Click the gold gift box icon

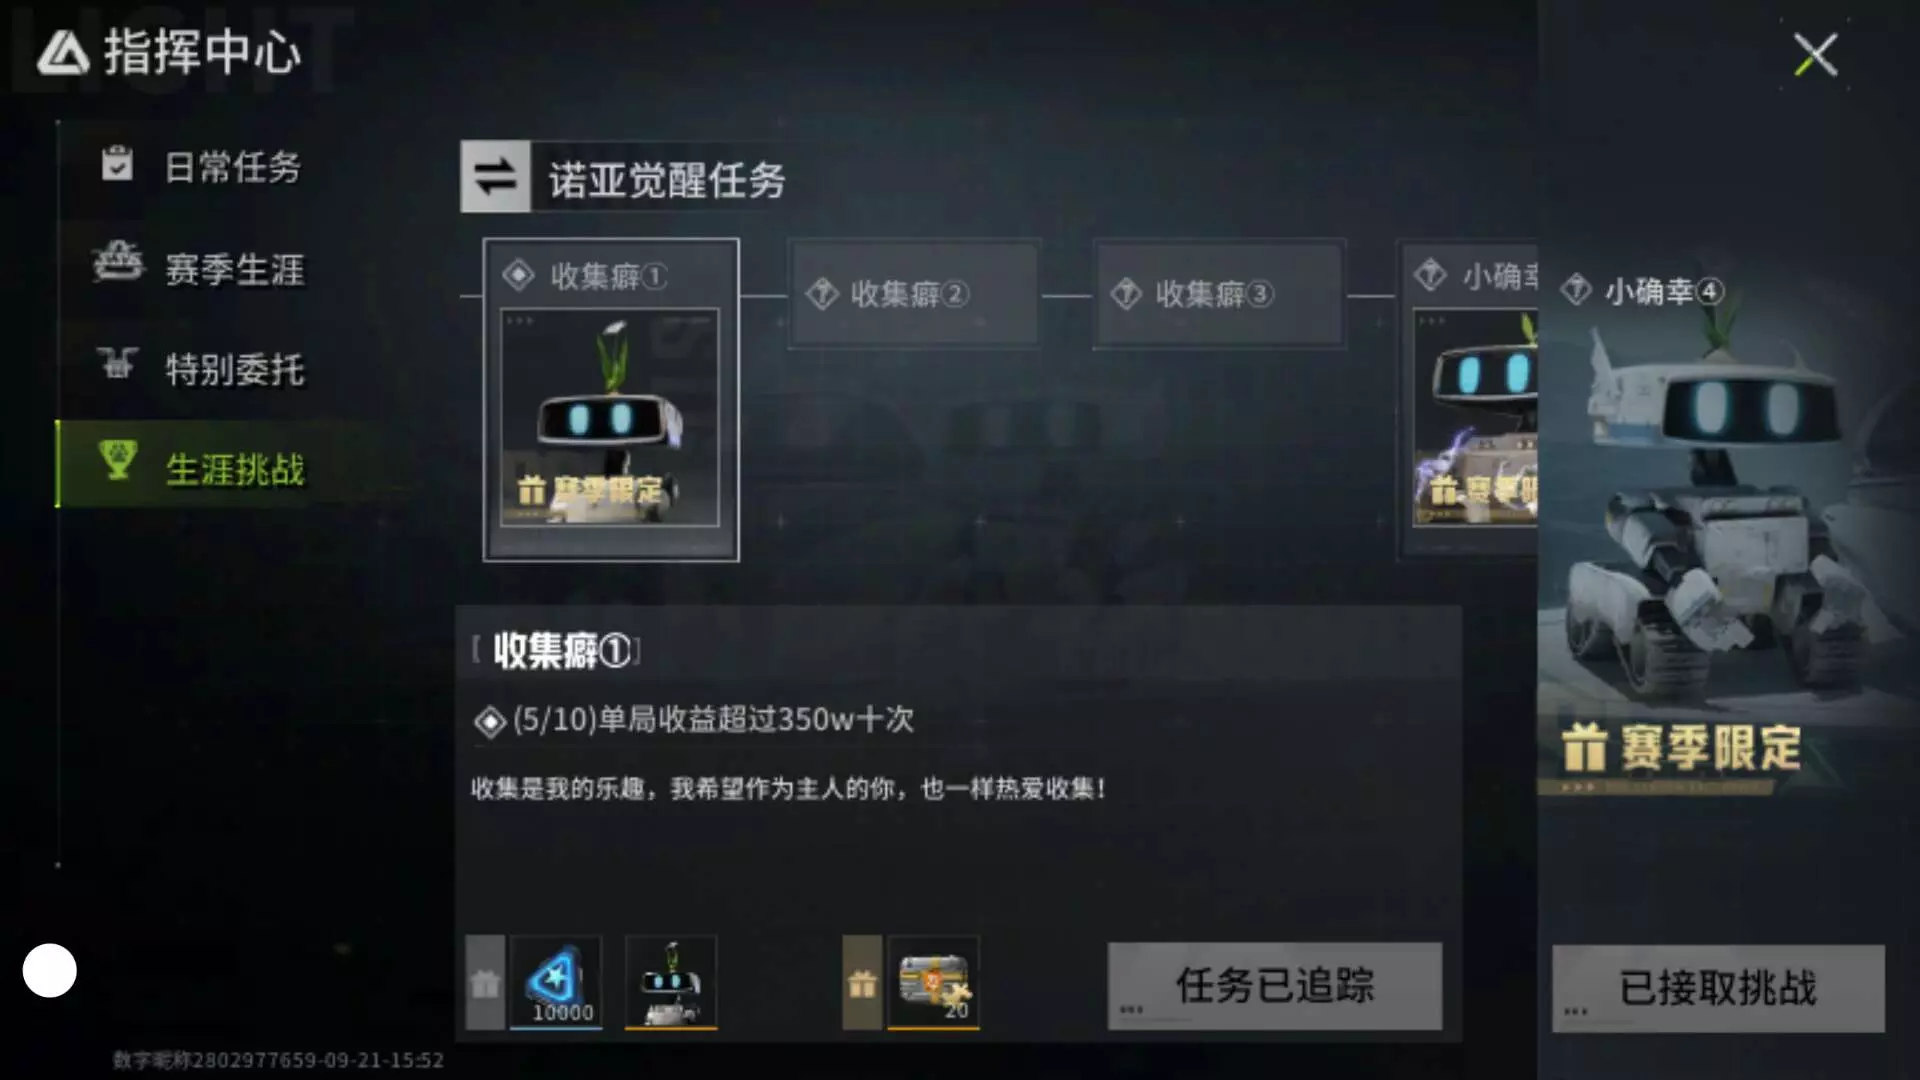(862, 983)
